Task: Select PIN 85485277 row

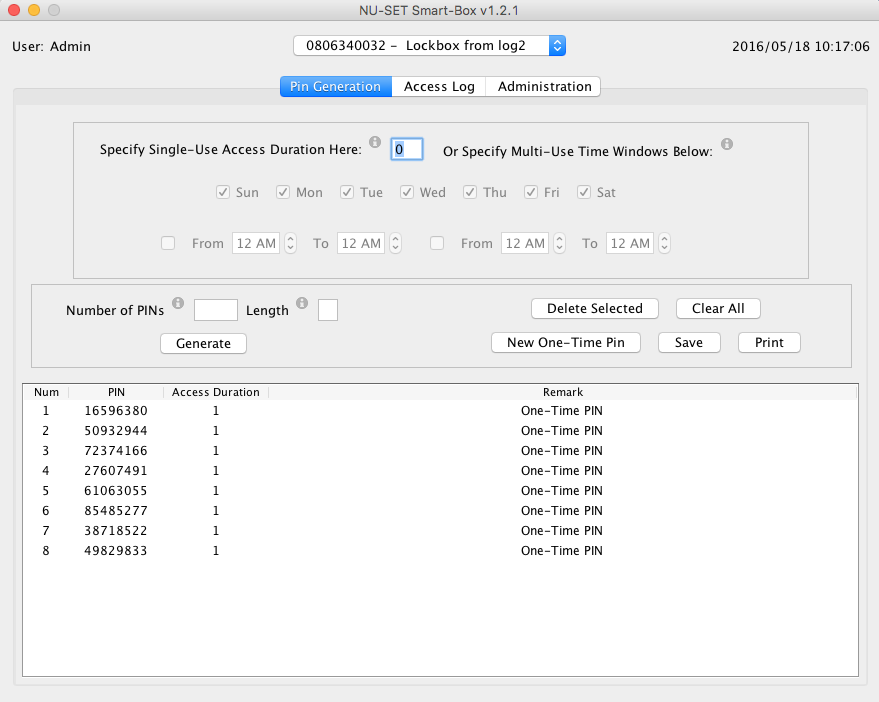Action: pos(440,511)
